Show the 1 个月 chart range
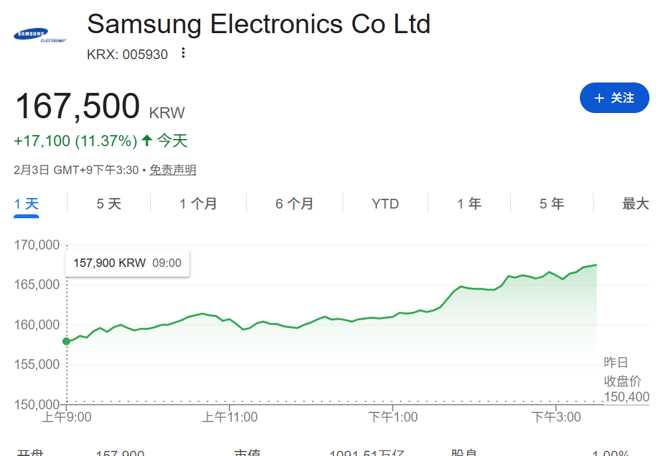The height and width of the screenshot is (456, 667). [x=198, y=204]
